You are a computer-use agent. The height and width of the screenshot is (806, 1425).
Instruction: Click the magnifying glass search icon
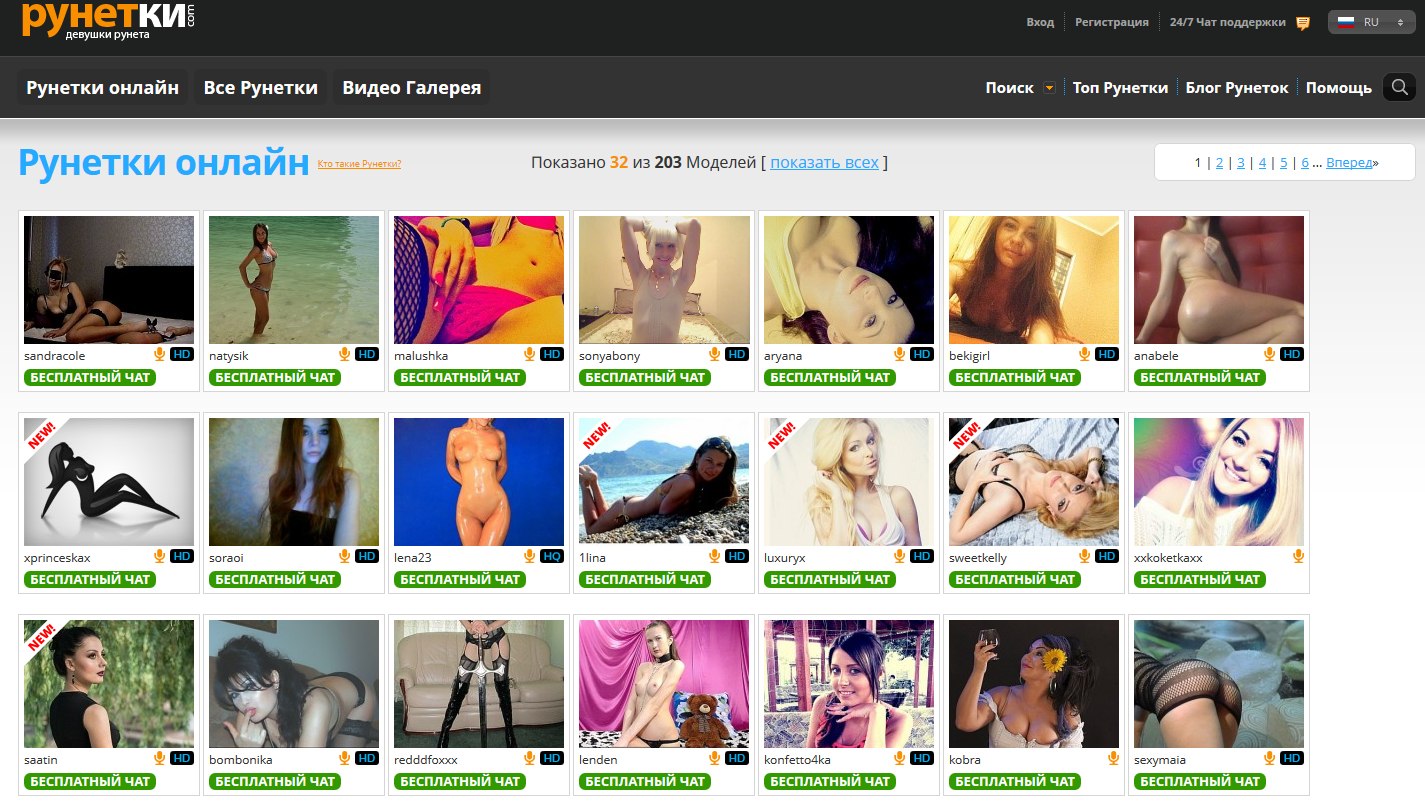pos(1398,88)
